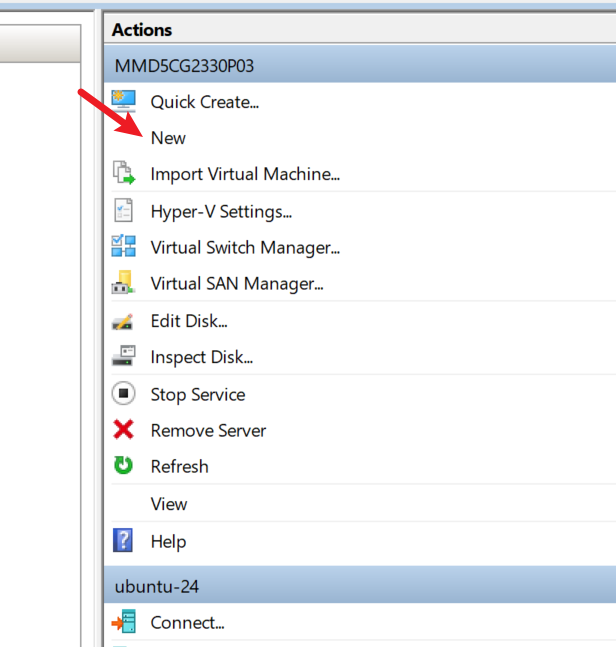Screen dimensions: 616x647
Task: Click the blue Help question mark icon
Action: coord(123,541)
